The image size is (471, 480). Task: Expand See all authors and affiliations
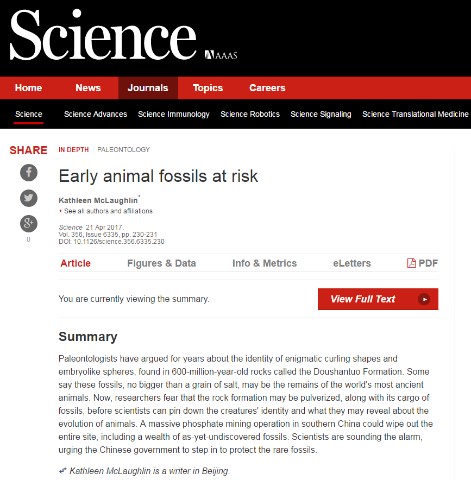tap(106, 211)
